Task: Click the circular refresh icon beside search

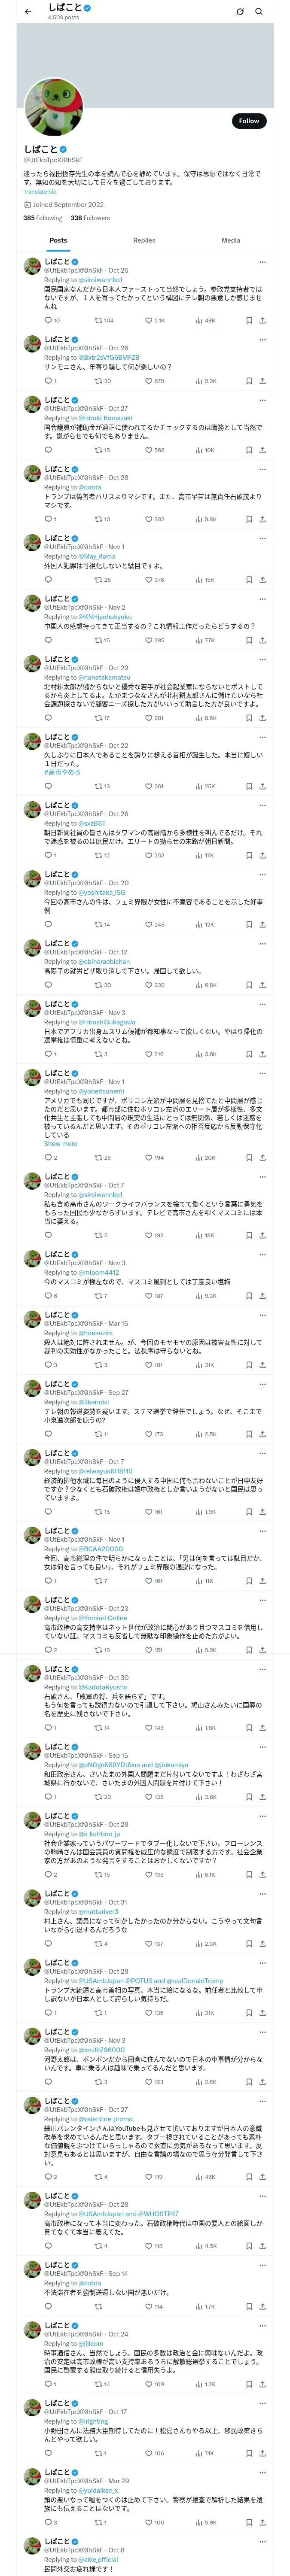Action: tap(240, 12)
